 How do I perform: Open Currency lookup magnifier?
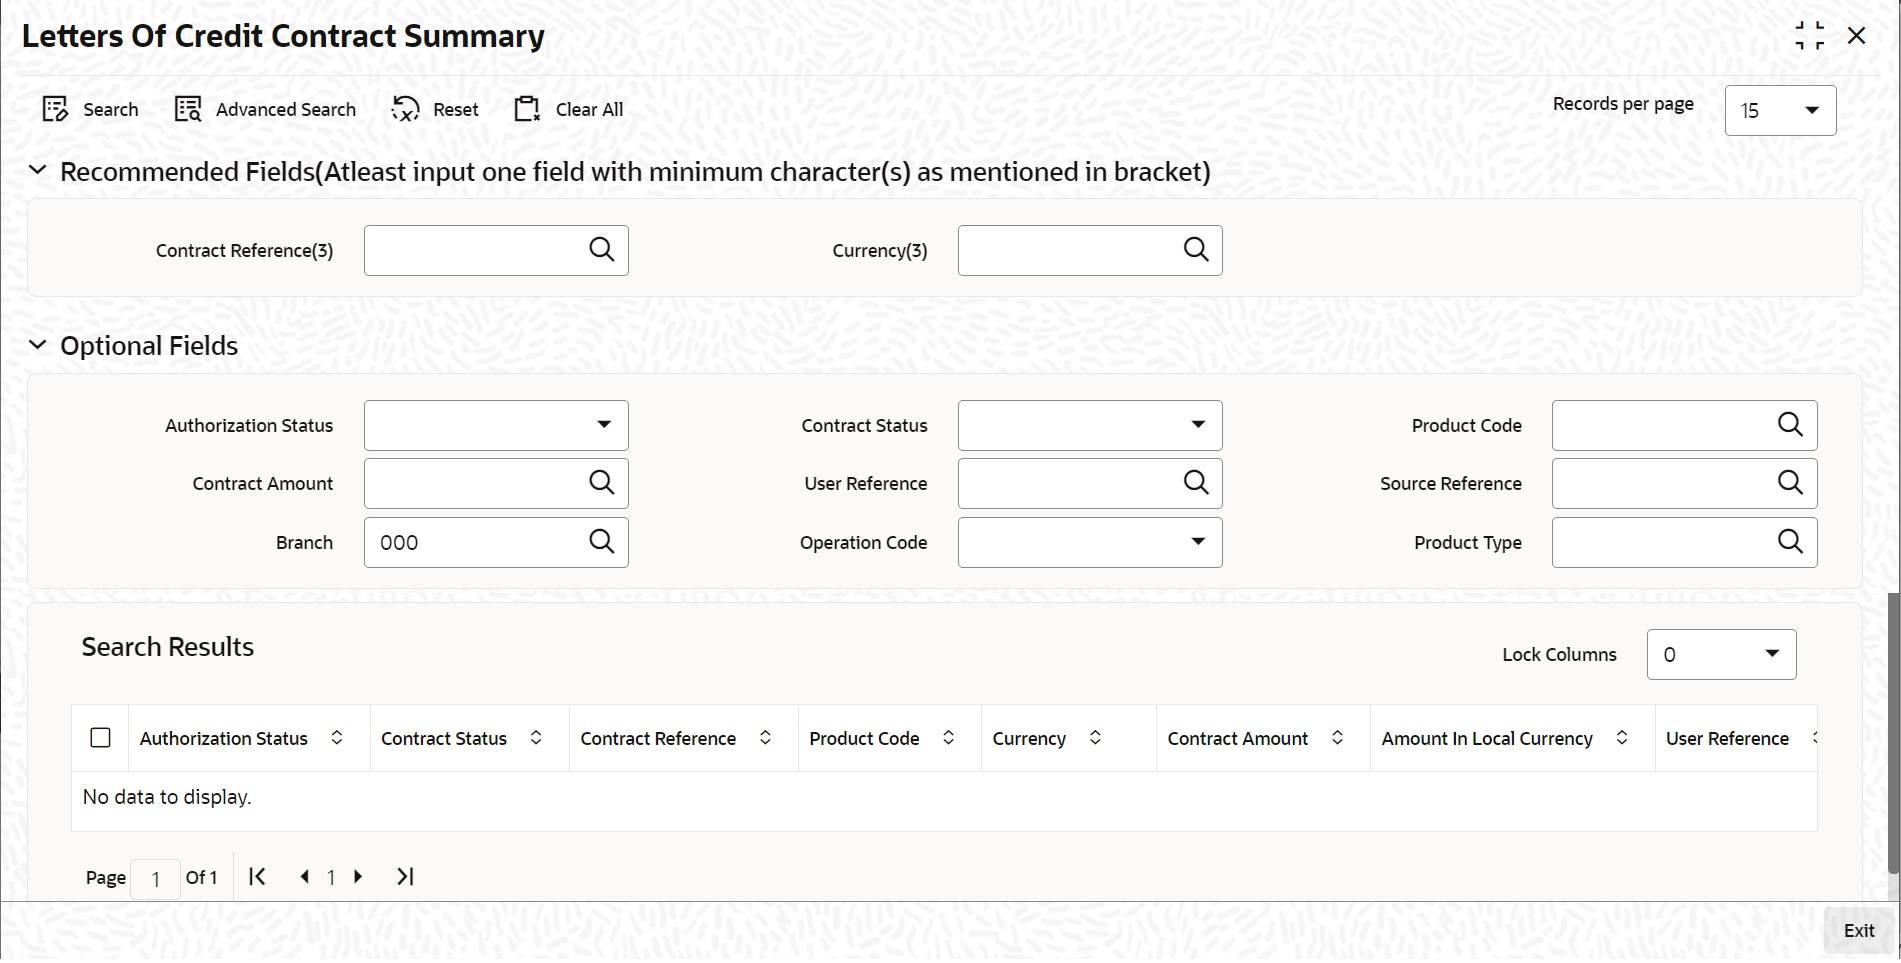click(x=1196, y=250)
